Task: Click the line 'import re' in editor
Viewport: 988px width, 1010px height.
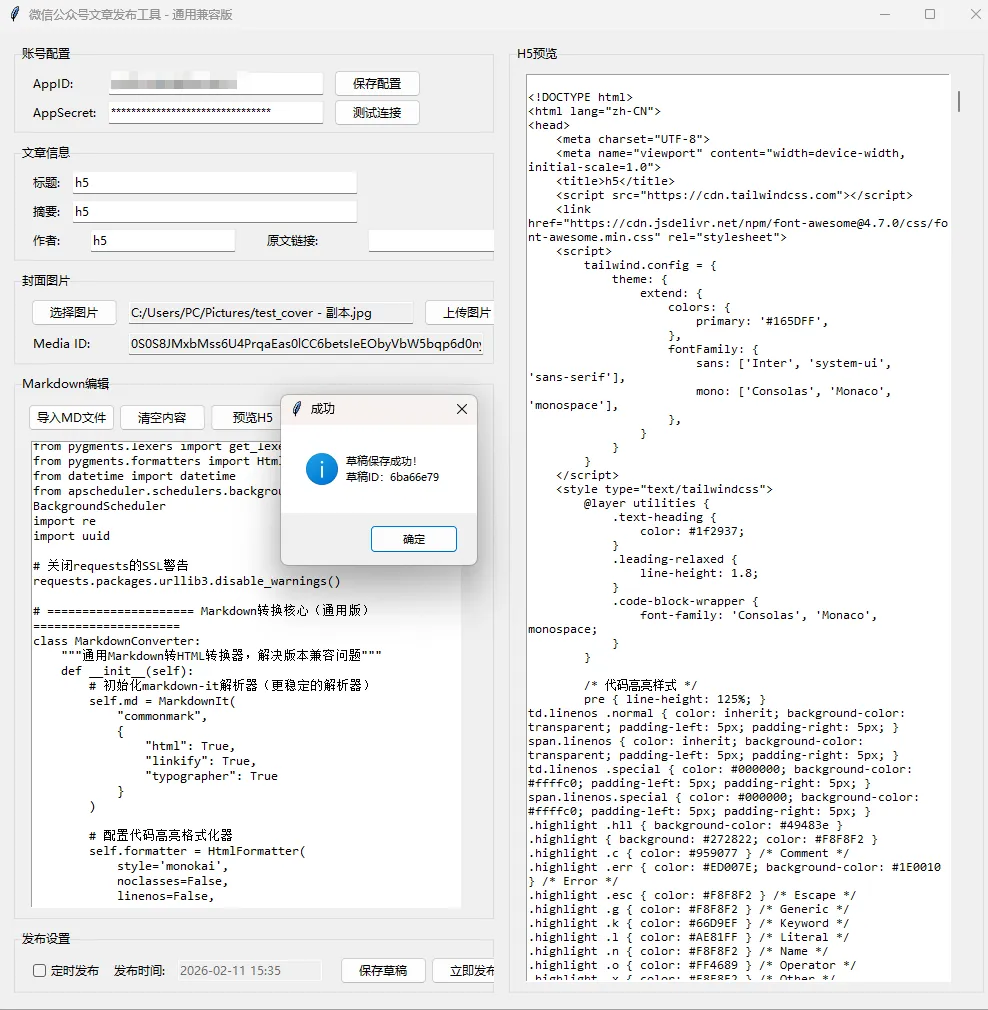Action: (64, 521)
